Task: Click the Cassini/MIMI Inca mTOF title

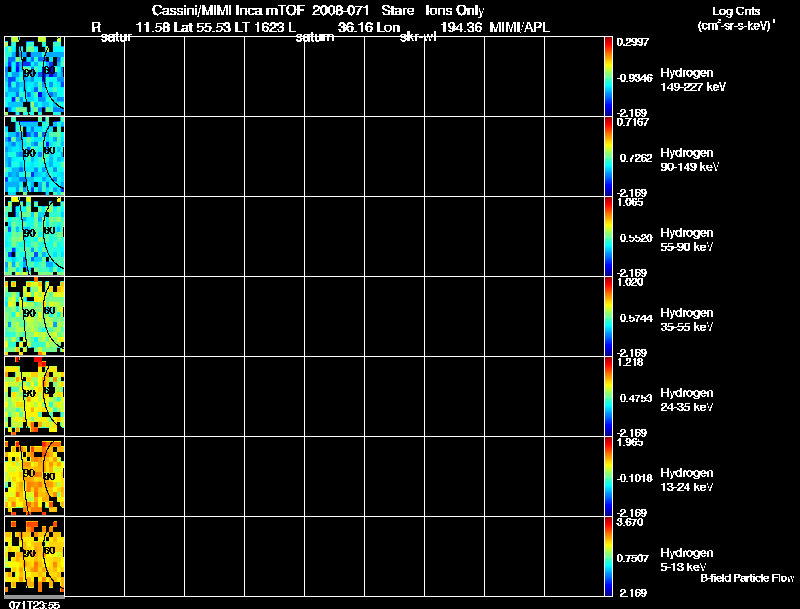Action: click(228, 10)
